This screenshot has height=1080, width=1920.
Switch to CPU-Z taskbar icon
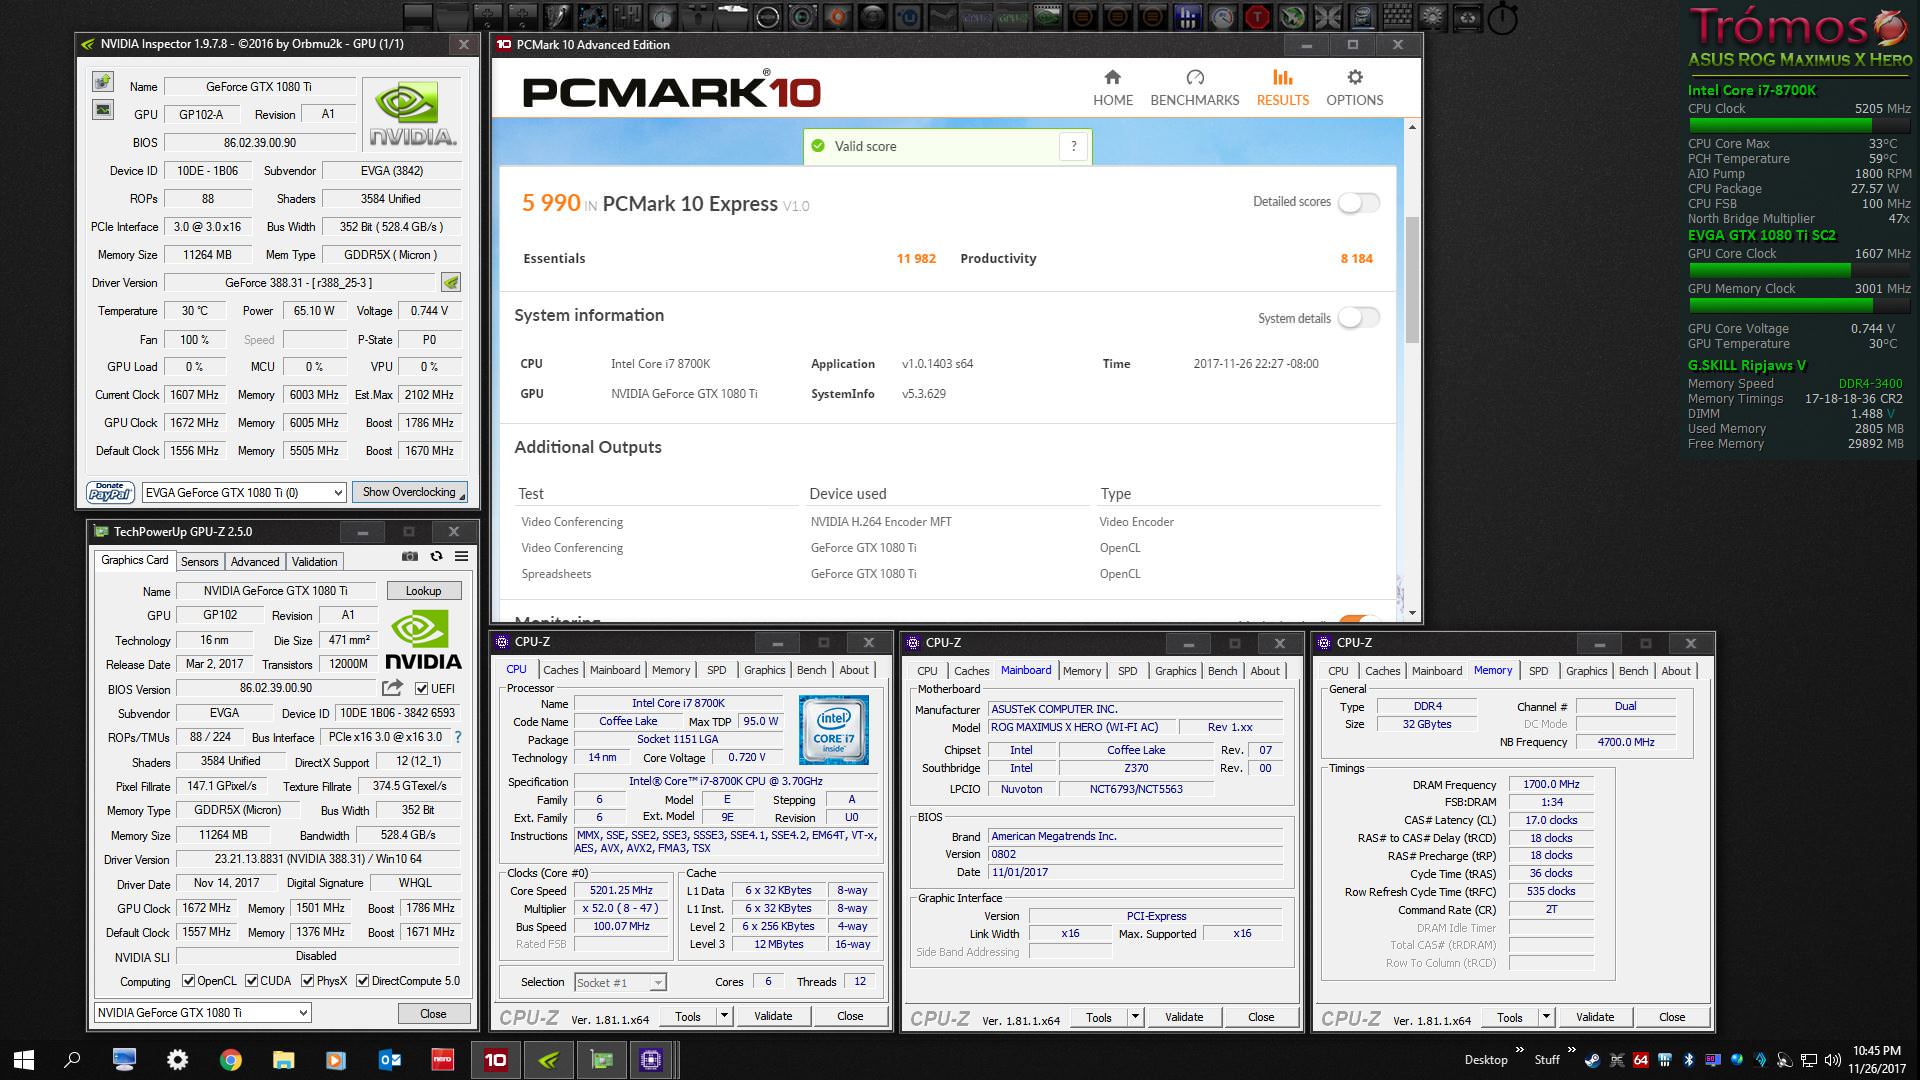pyautogui.click(x=651, y=1060)
